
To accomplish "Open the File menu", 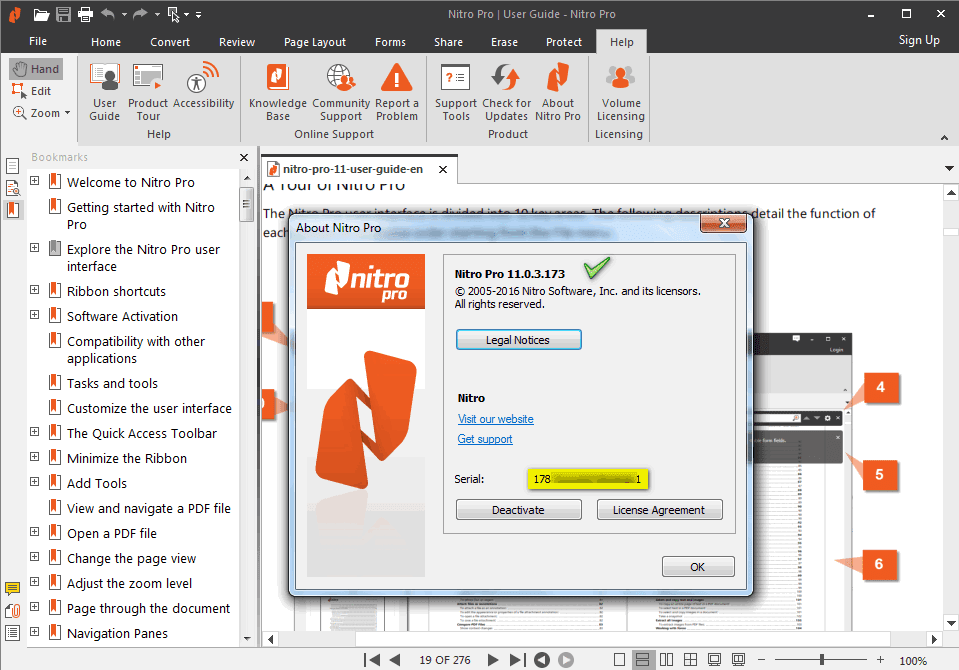I will click(38, 41).
